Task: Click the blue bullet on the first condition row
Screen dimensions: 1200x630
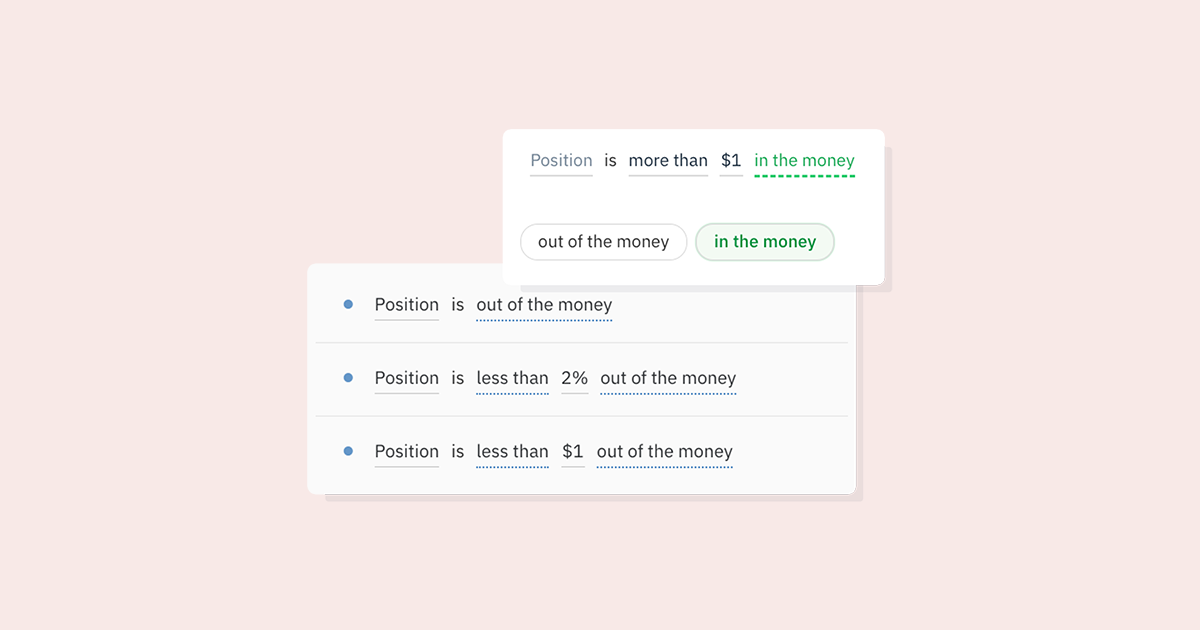Action: coord(348,305)
